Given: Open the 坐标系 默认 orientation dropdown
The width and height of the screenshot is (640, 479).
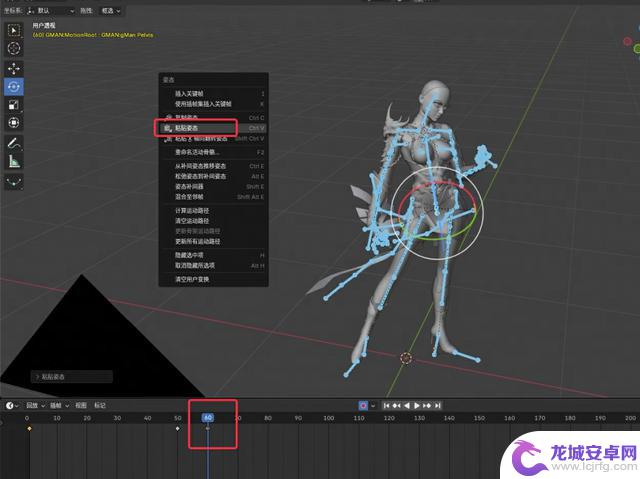Looking at the screenshot, I should point(51,11).
